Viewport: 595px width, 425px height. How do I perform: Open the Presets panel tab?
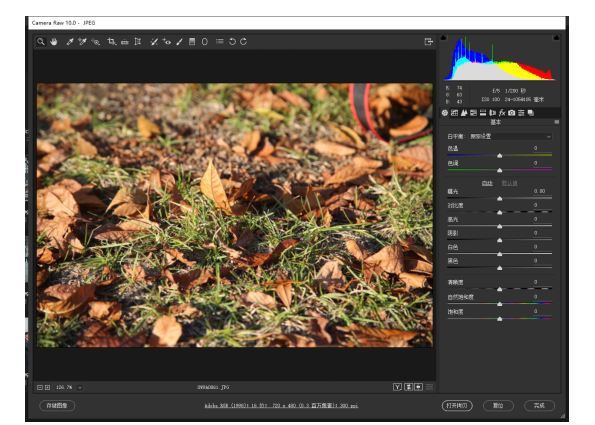coord(521,113)
